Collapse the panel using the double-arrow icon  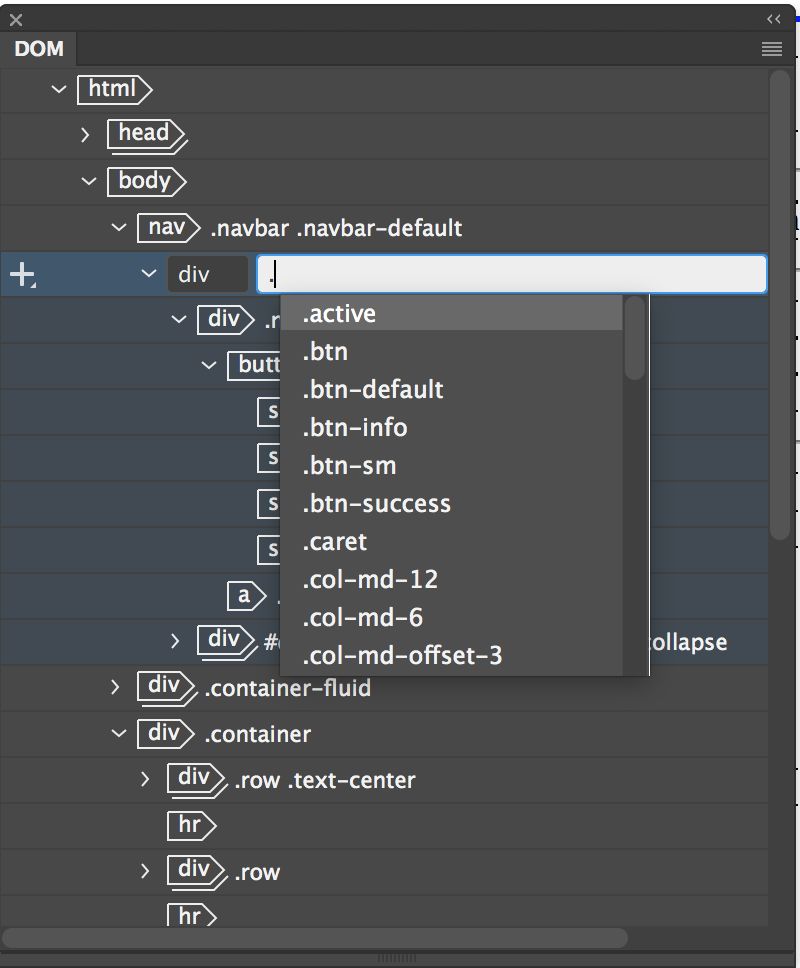pyautogui.click(x=772, y=17)
